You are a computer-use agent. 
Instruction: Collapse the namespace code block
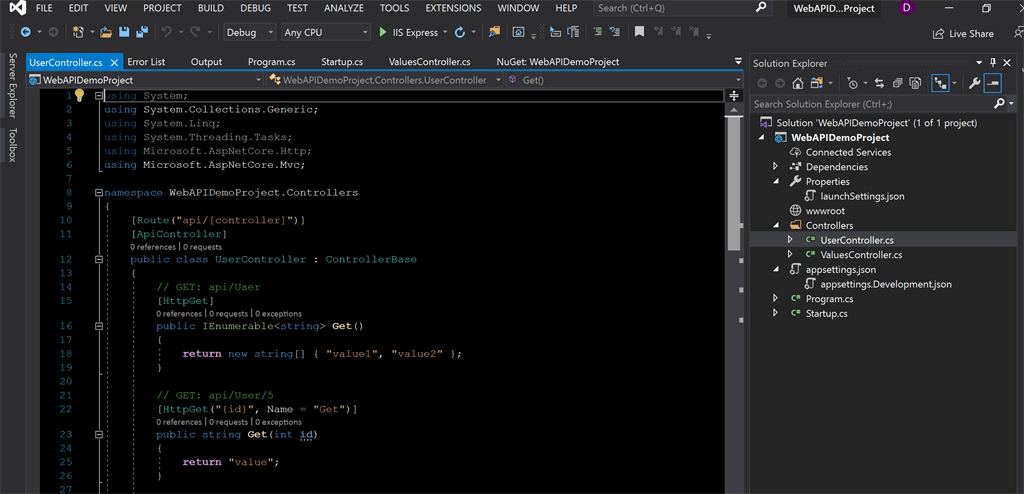[99, 193]
